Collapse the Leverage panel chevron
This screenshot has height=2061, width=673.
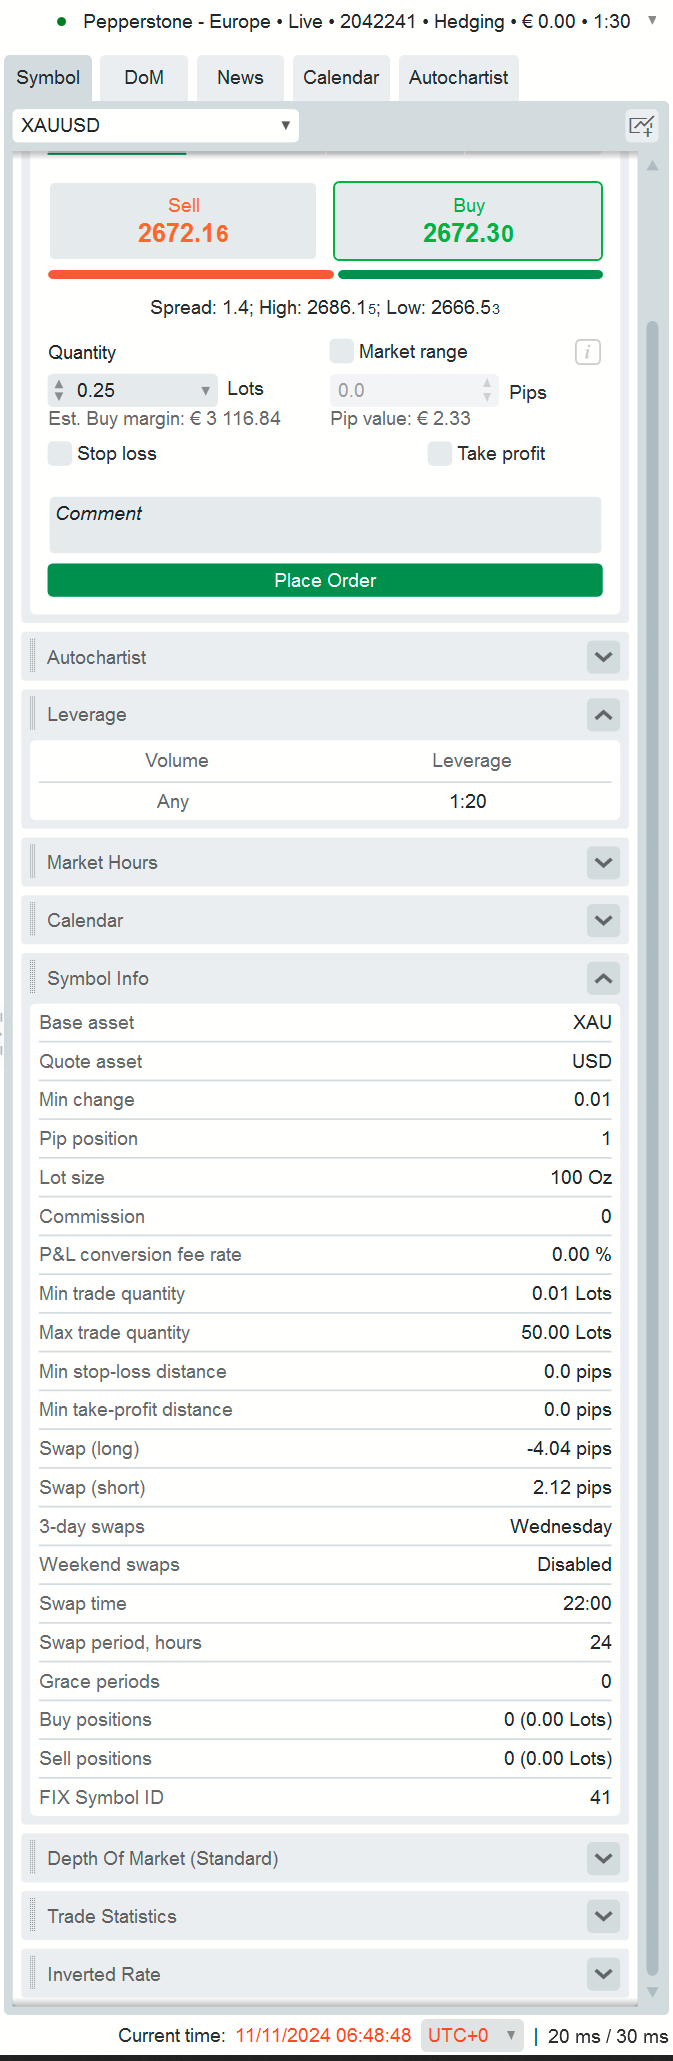603,714
